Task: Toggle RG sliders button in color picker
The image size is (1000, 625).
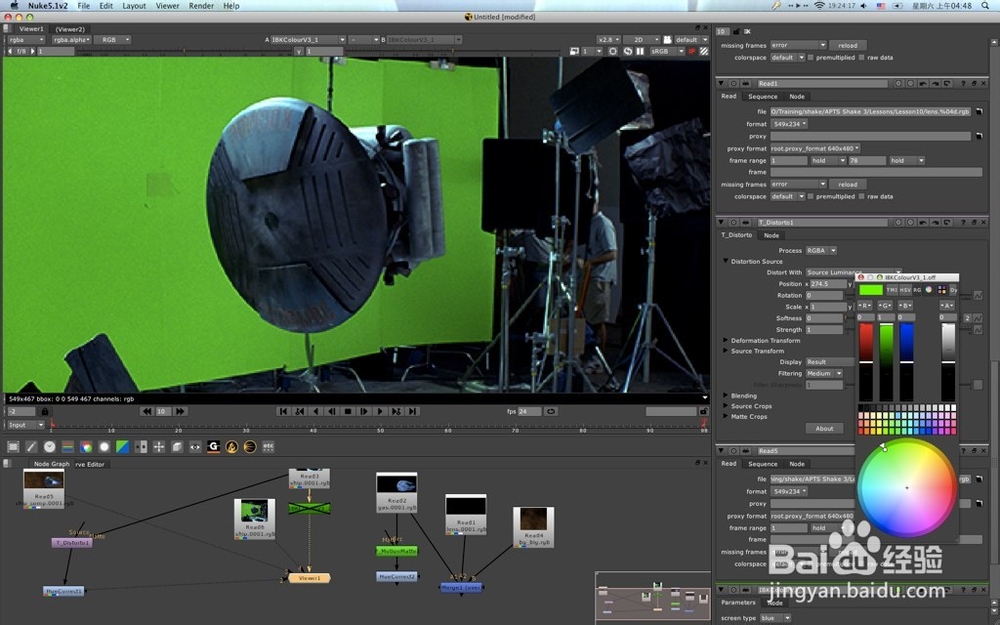Action: point(917,290)
